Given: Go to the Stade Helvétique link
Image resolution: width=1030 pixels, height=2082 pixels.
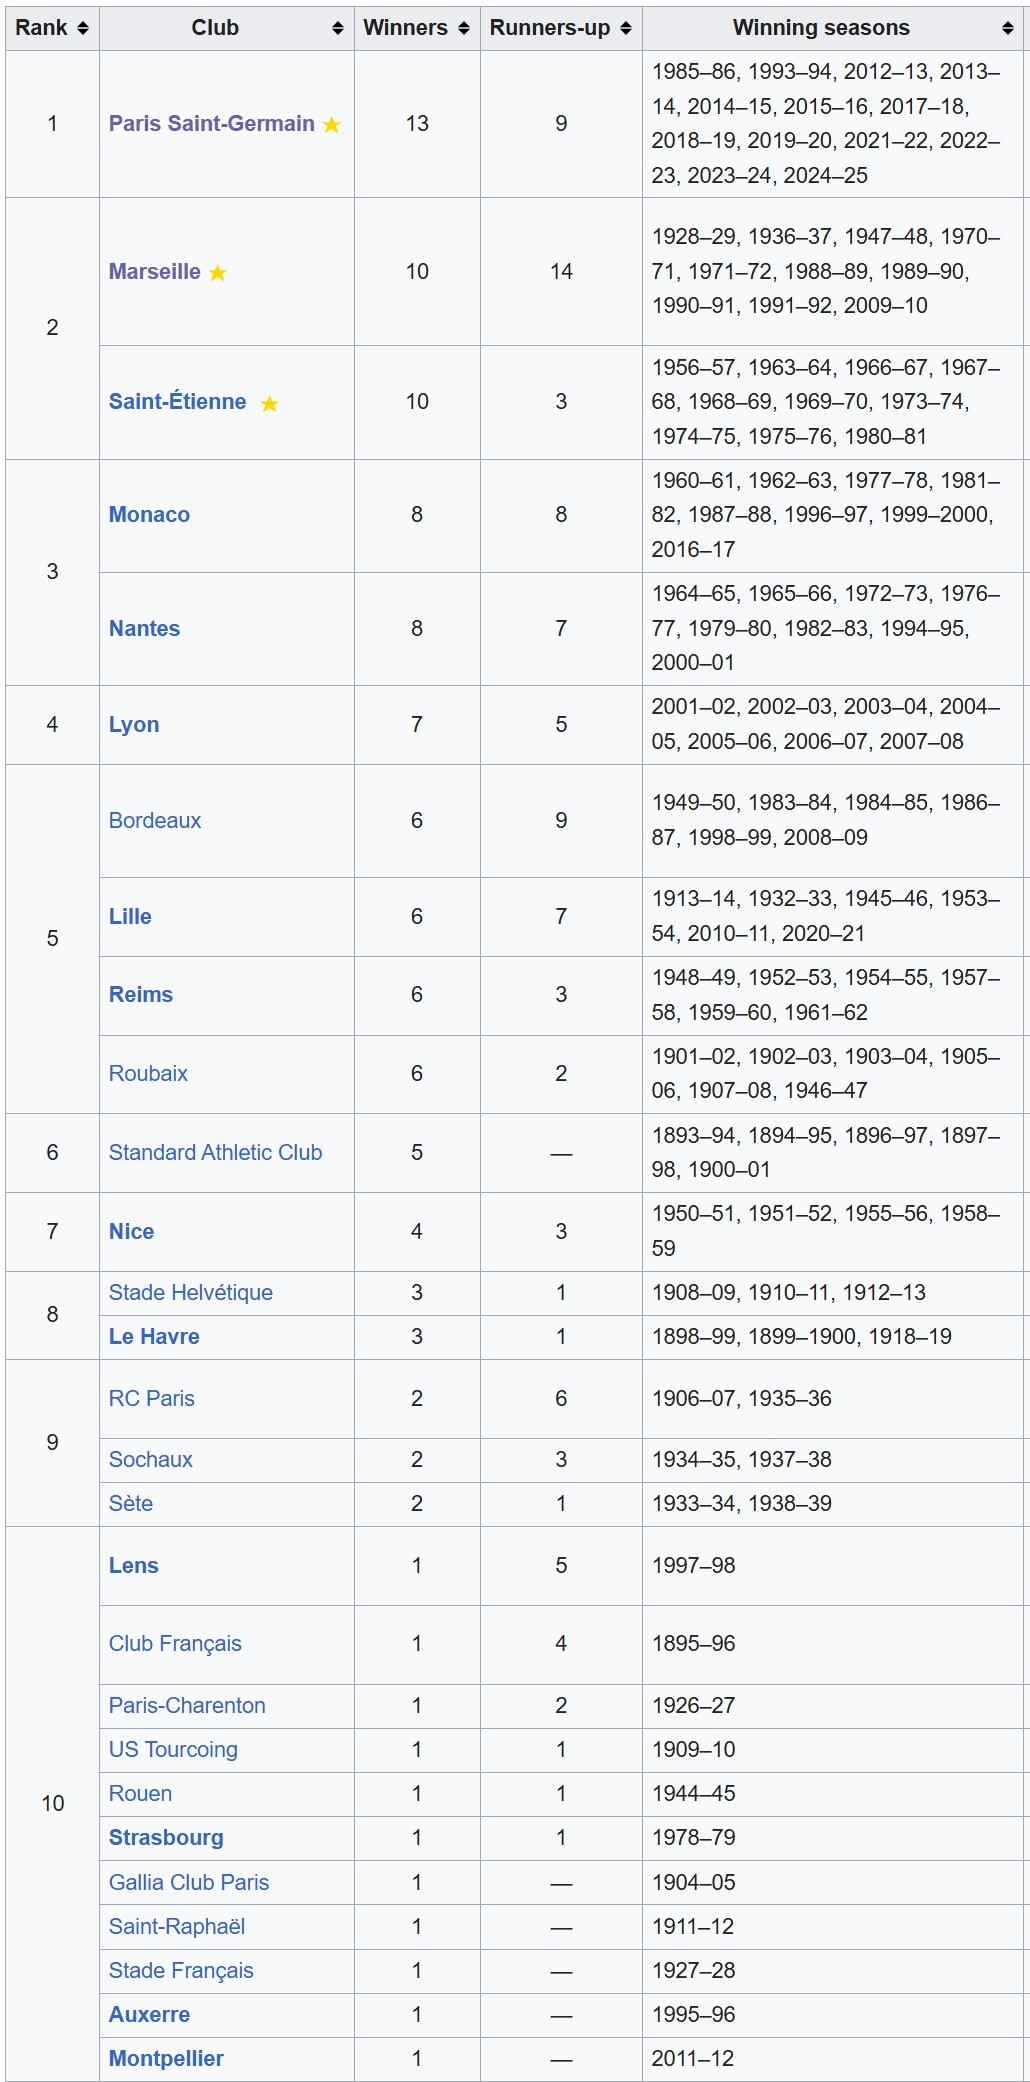Looking at the screenshot, I should (190, 1293).
